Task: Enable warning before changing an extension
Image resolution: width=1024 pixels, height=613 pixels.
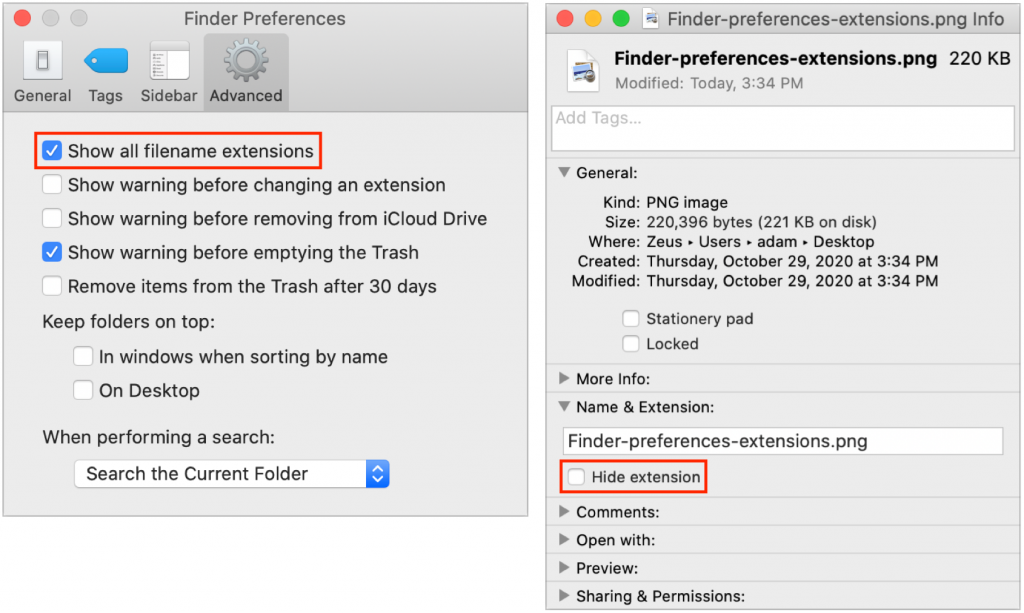Action: [52, 185]
